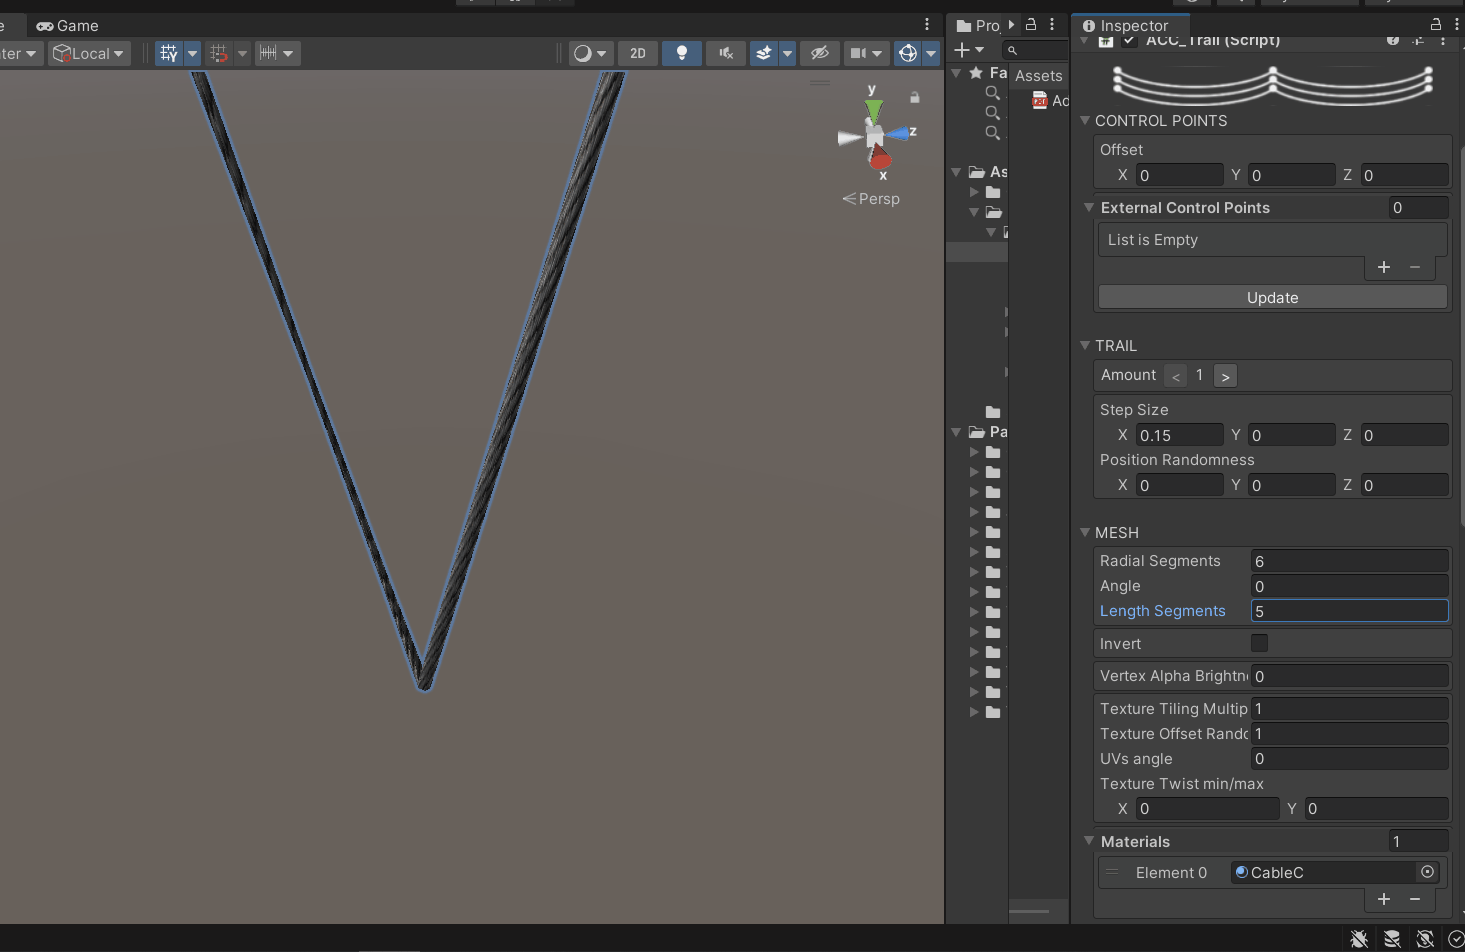This screenshot has height=952, width=1465.
Task: Enable the Invert checkbox
Action: pyautogui.click(x=1259, y=643)
